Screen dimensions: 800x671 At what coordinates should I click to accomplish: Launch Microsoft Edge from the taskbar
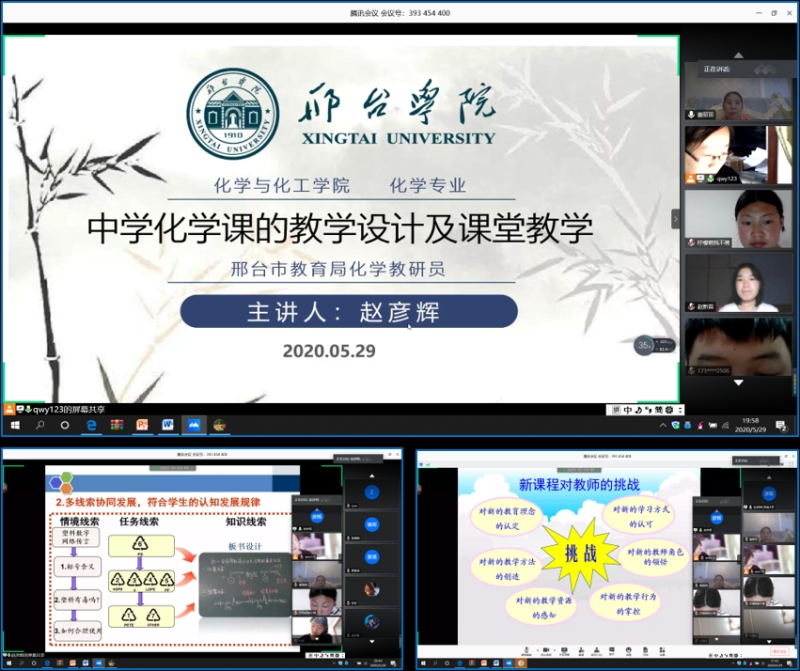pos(91,425)
